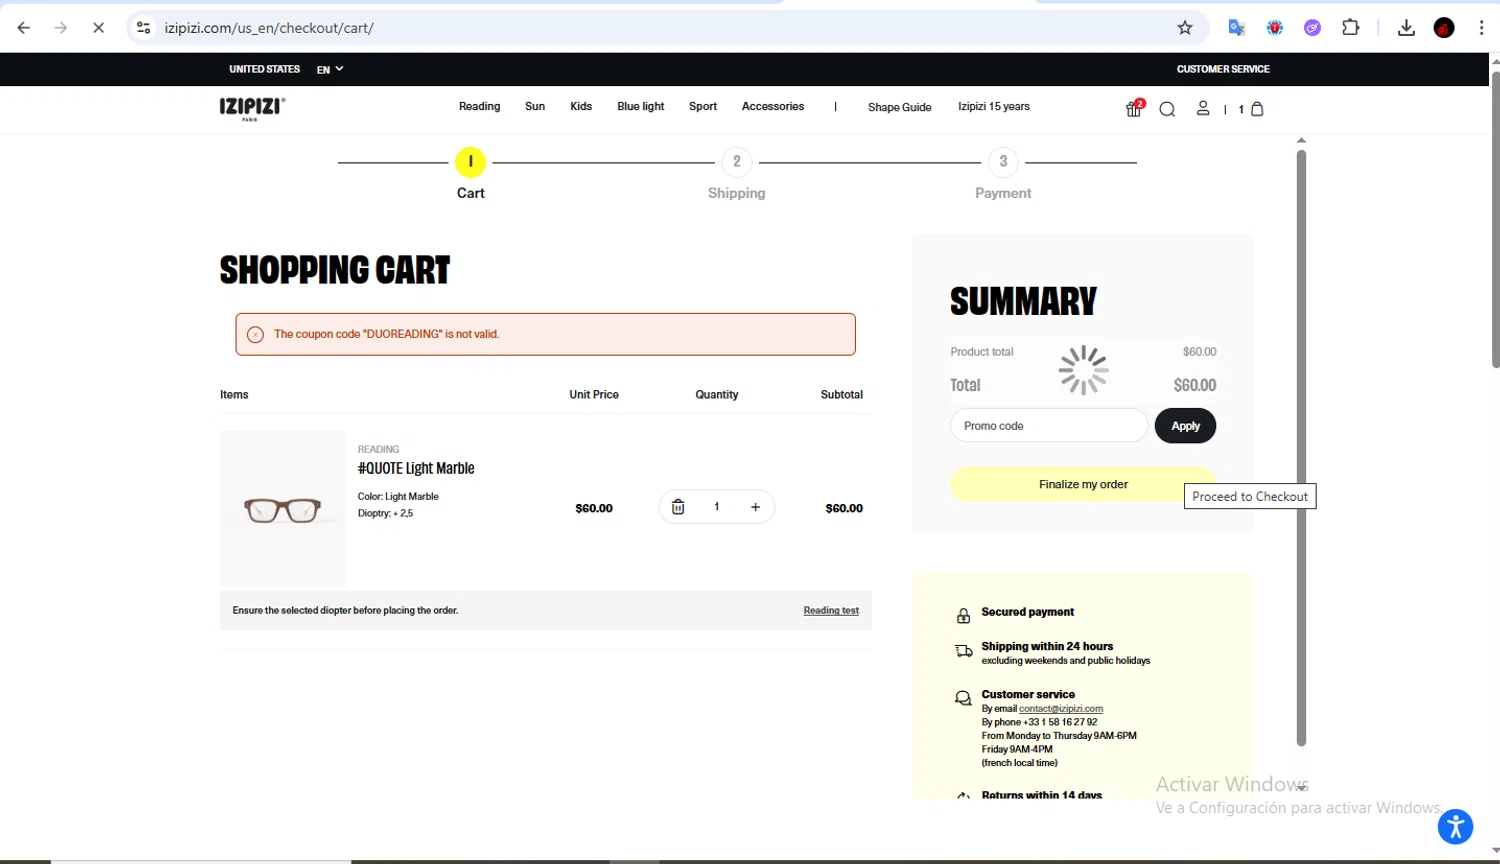Screen dimensions: 1500x864
Task: Click the Apply promo code button
Action: pos(1185,425)
